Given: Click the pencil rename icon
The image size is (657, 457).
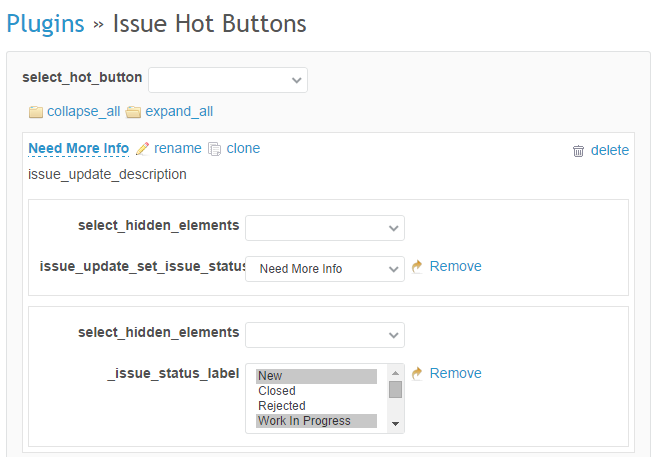Looking at the screenshot, I should 142,149.
